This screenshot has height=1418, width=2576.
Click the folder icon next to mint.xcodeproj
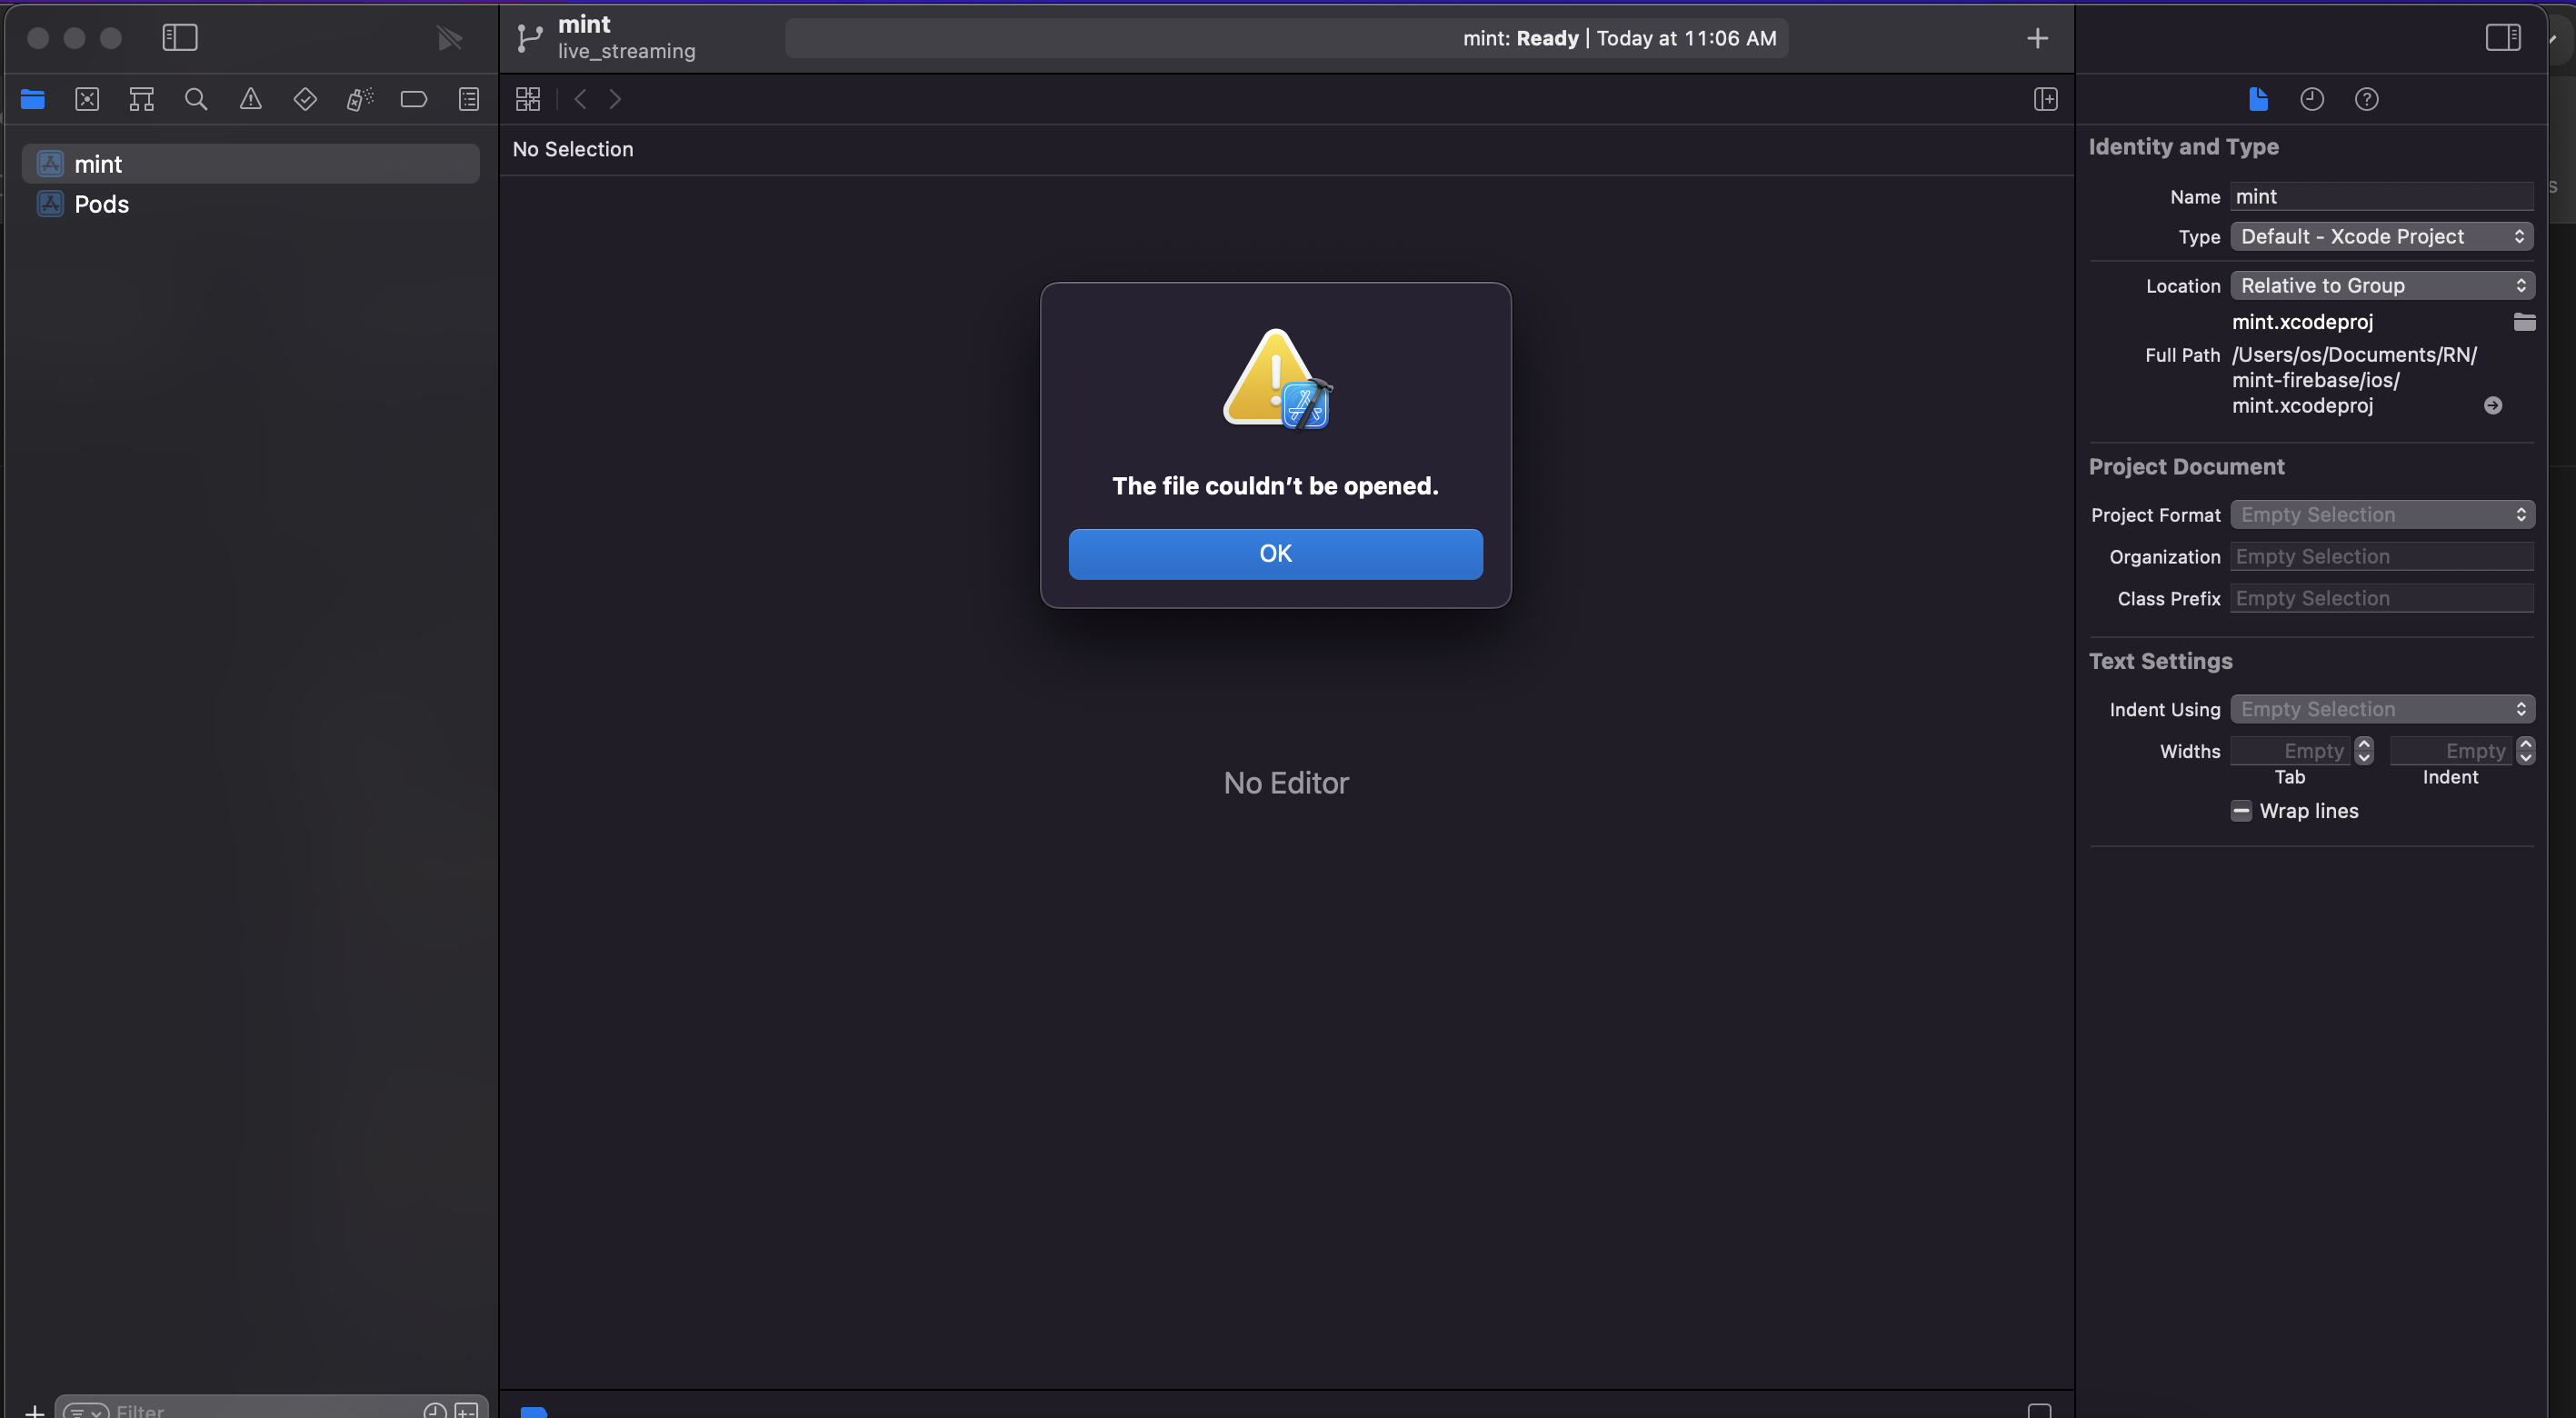(2524, 321)
